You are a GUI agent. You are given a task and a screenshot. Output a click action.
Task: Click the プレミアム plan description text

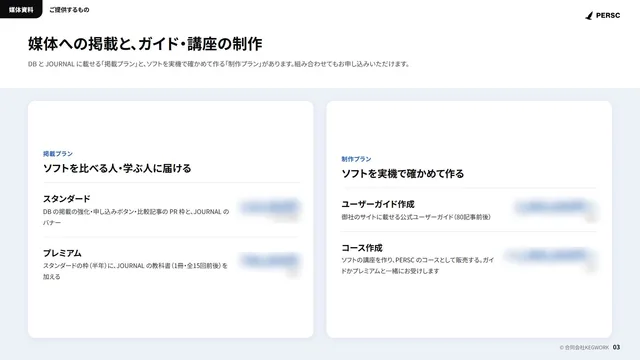(135, 271)
